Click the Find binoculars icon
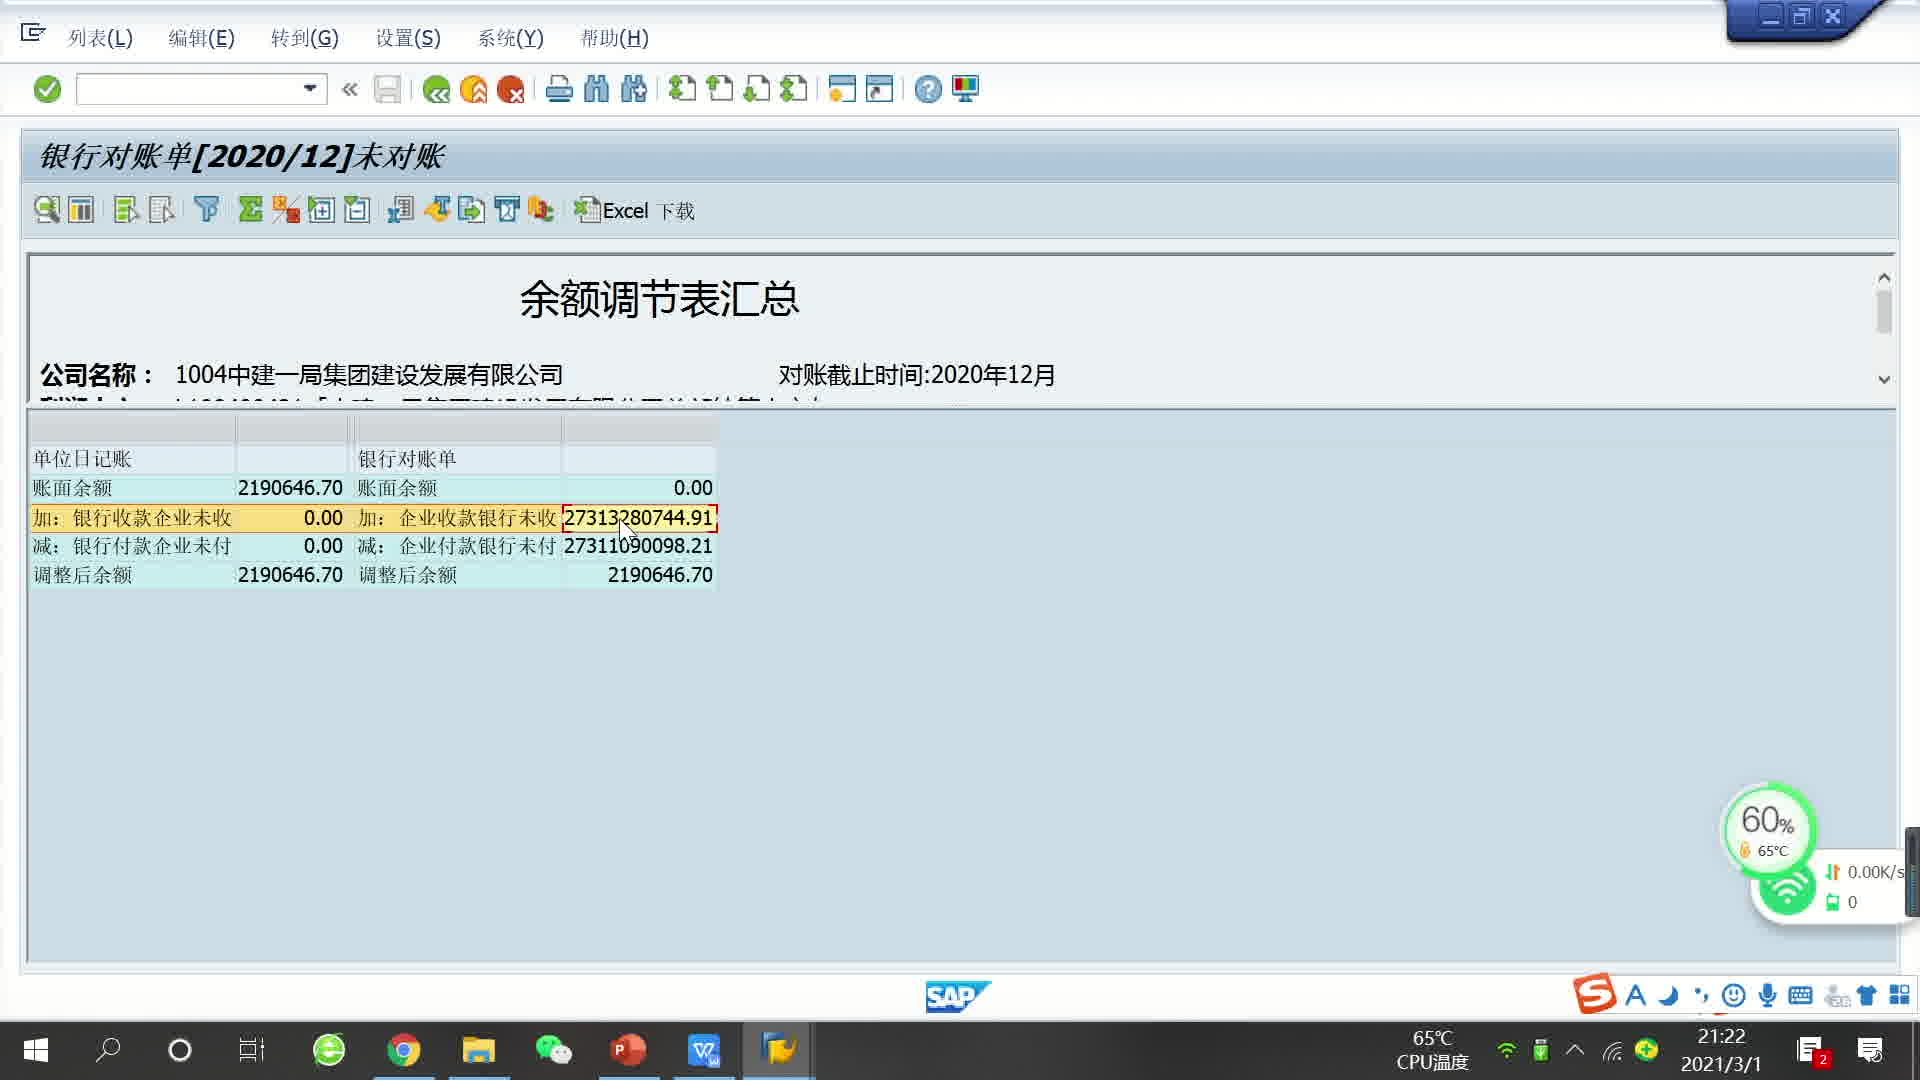Image resolution: width=1920 pixels, height=1080 pixels. click(x=596, y=90)
